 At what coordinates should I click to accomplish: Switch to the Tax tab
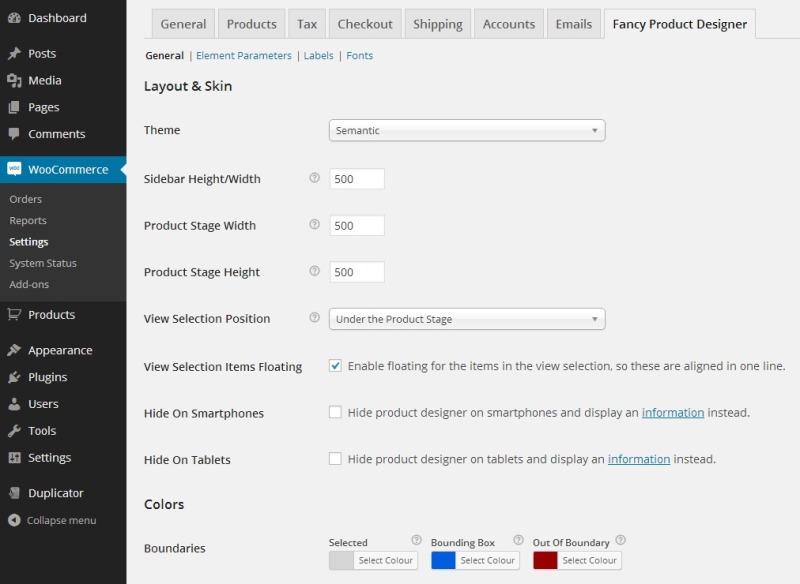point(307,24)
